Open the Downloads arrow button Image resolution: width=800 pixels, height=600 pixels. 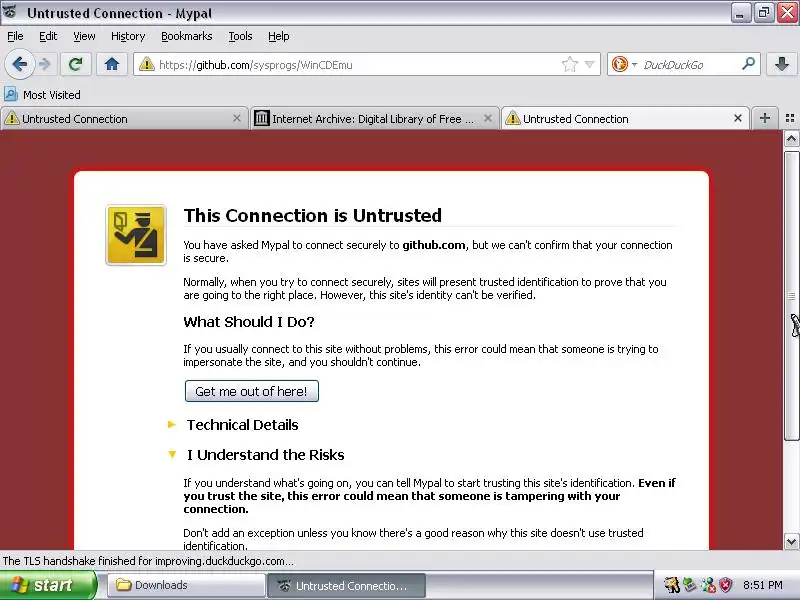click(781, 64)
